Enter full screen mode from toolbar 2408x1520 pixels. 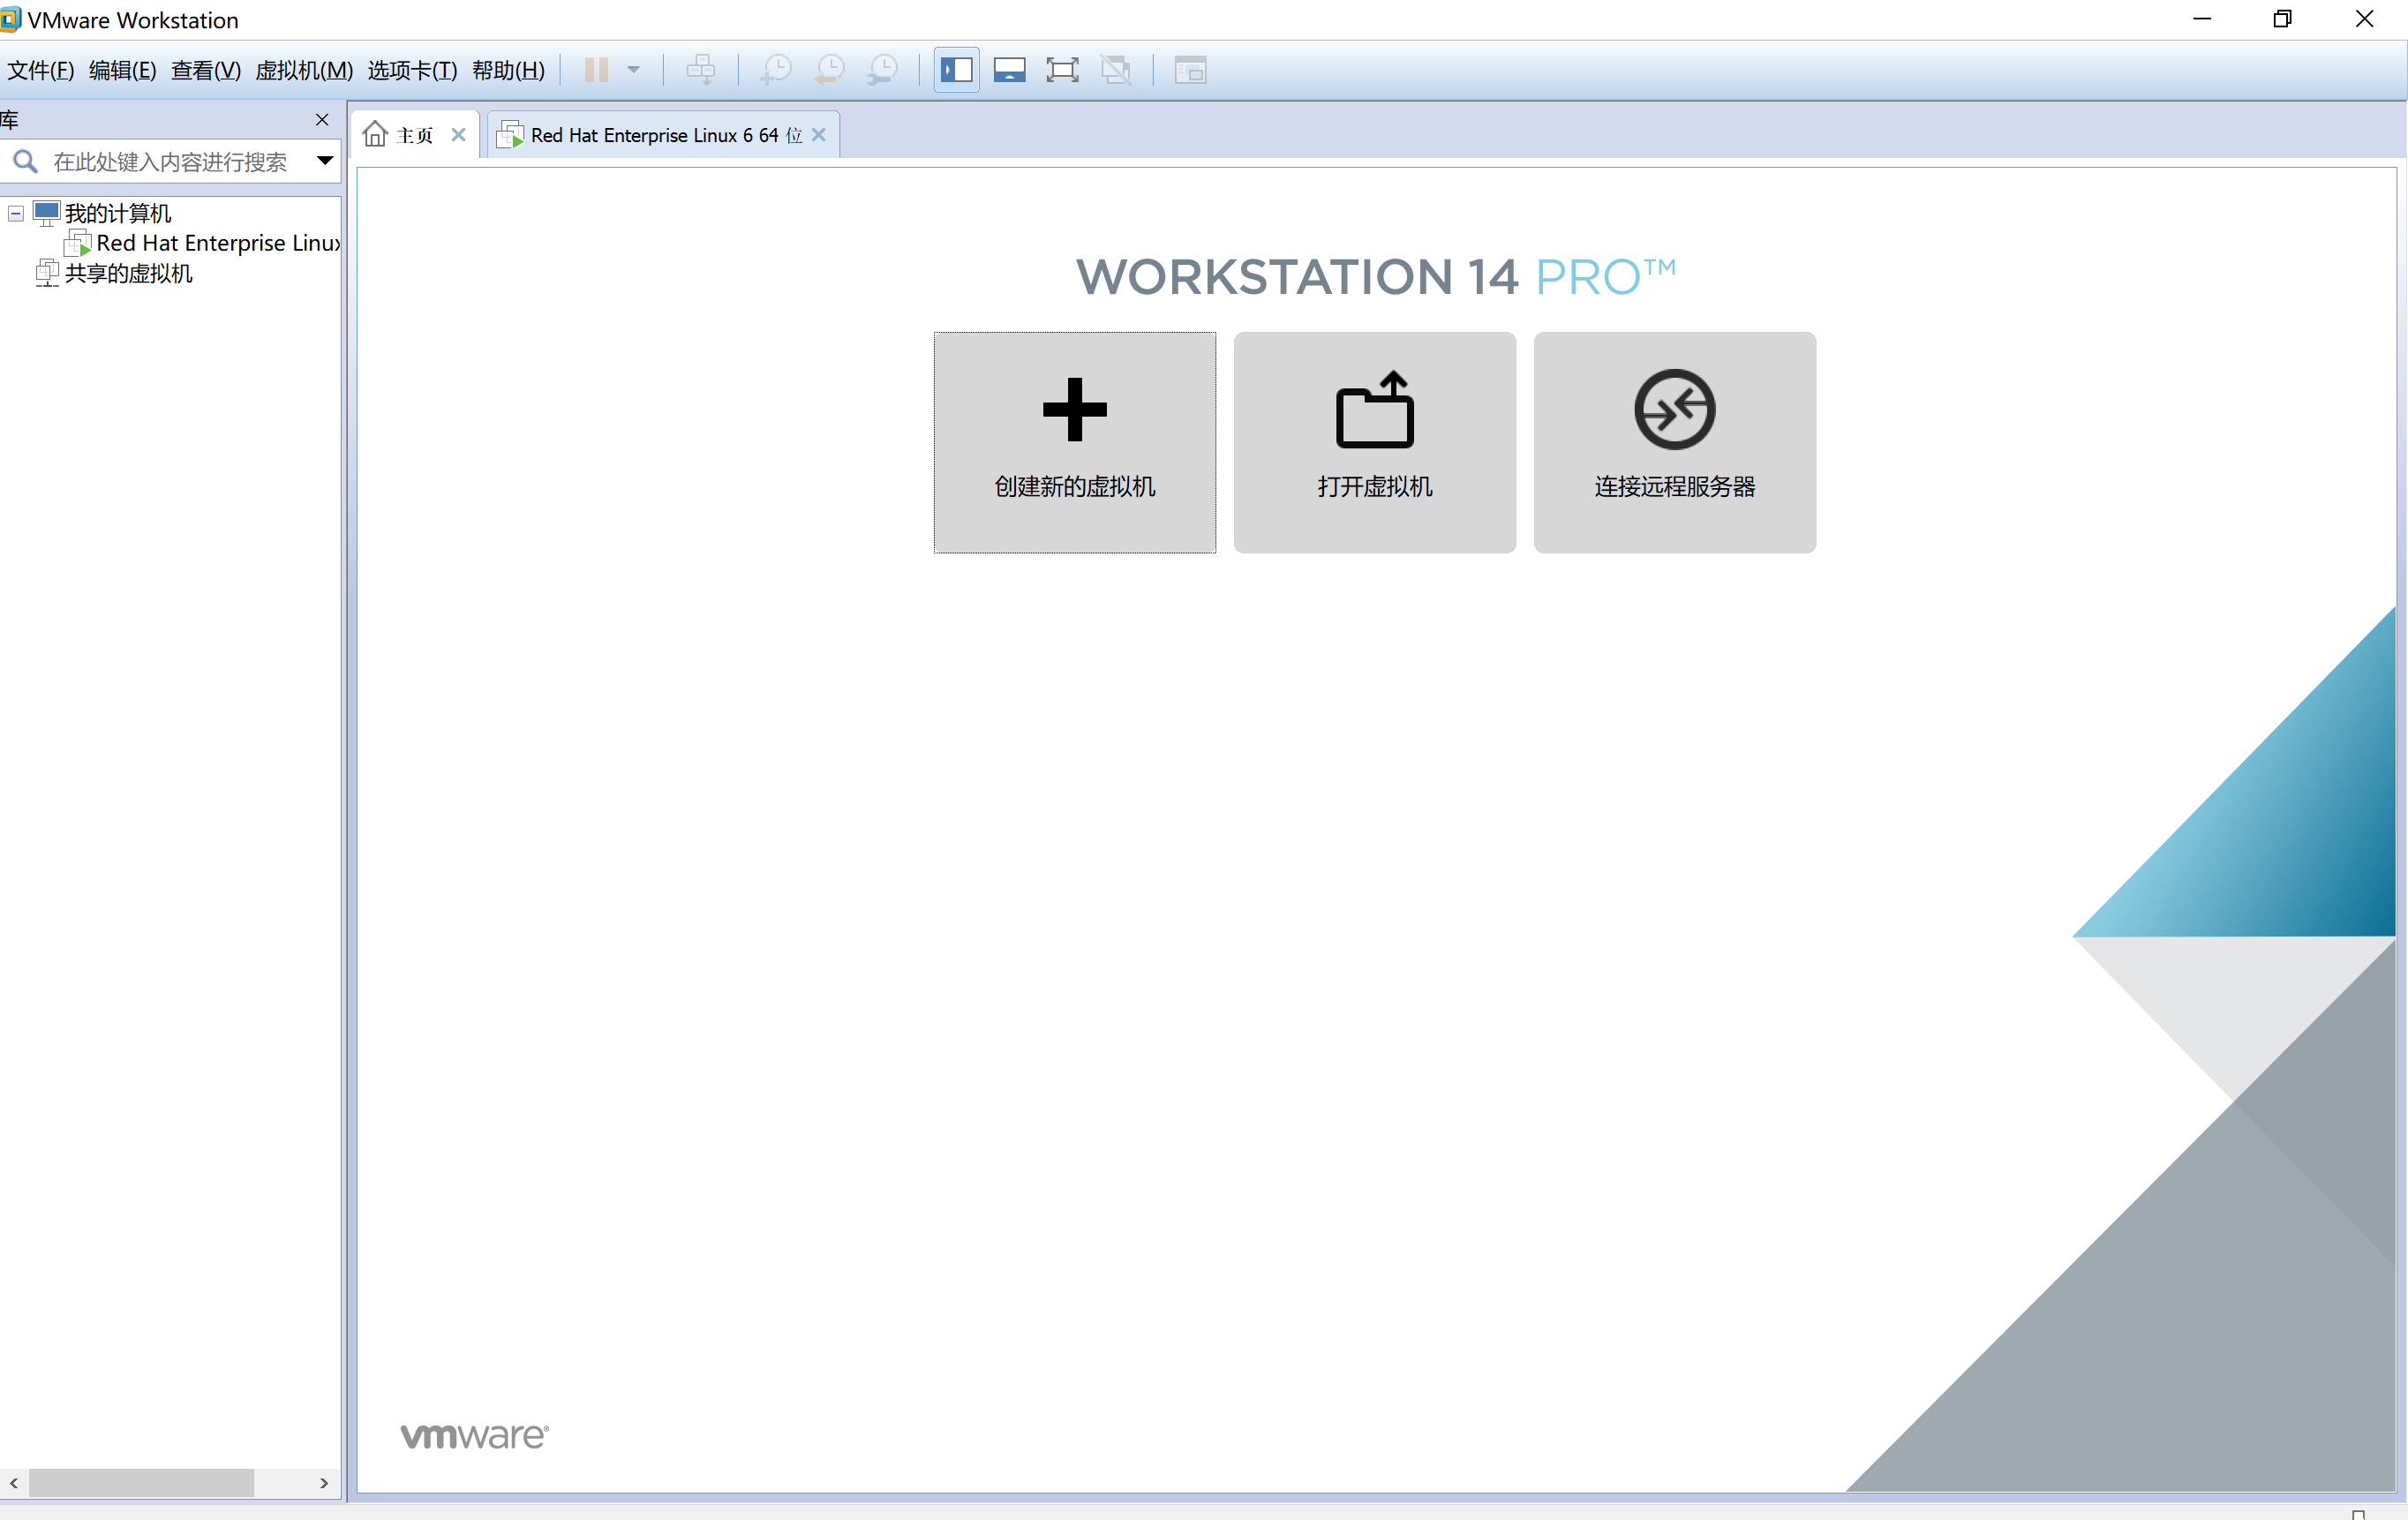point(1062,70)
